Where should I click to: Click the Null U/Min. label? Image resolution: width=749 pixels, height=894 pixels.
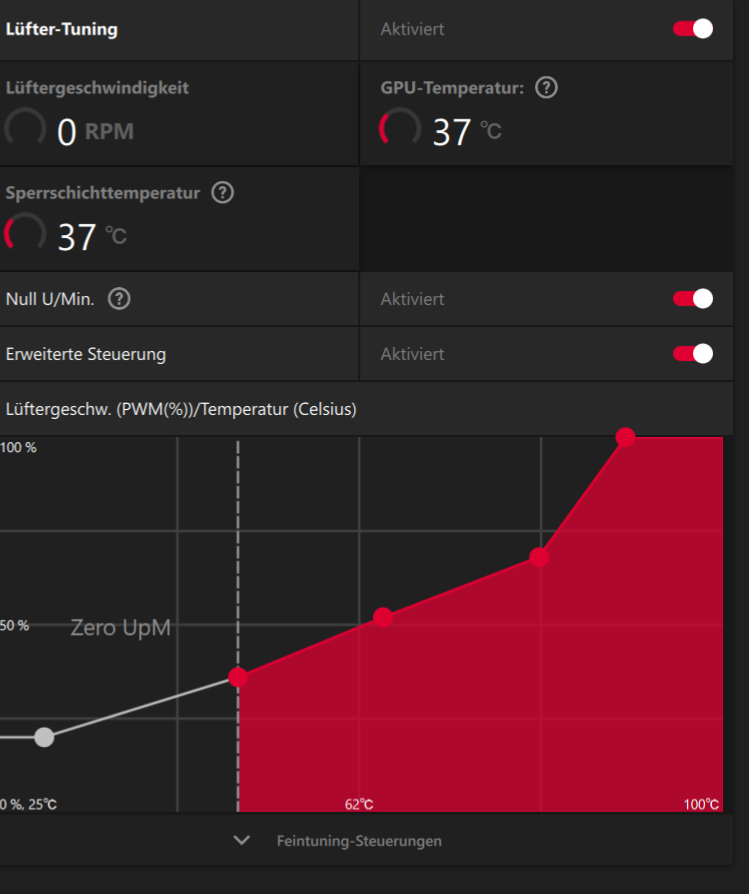[50, 299]
